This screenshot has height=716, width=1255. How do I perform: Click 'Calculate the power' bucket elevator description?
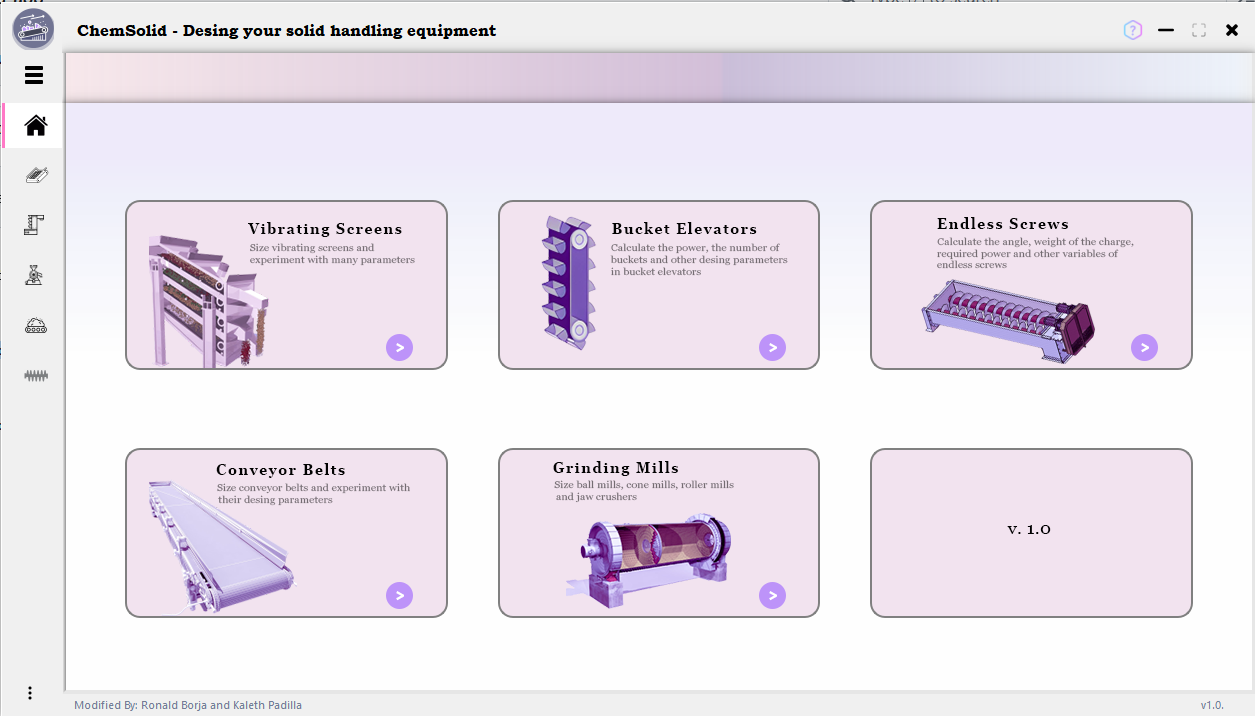pyautogui.click(x=699, y=259)
